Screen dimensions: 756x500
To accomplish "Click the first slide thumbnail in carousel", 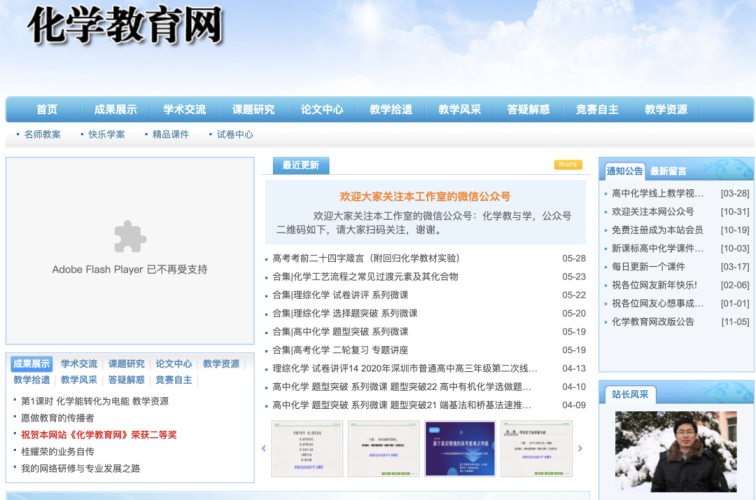I will (307, 448).
